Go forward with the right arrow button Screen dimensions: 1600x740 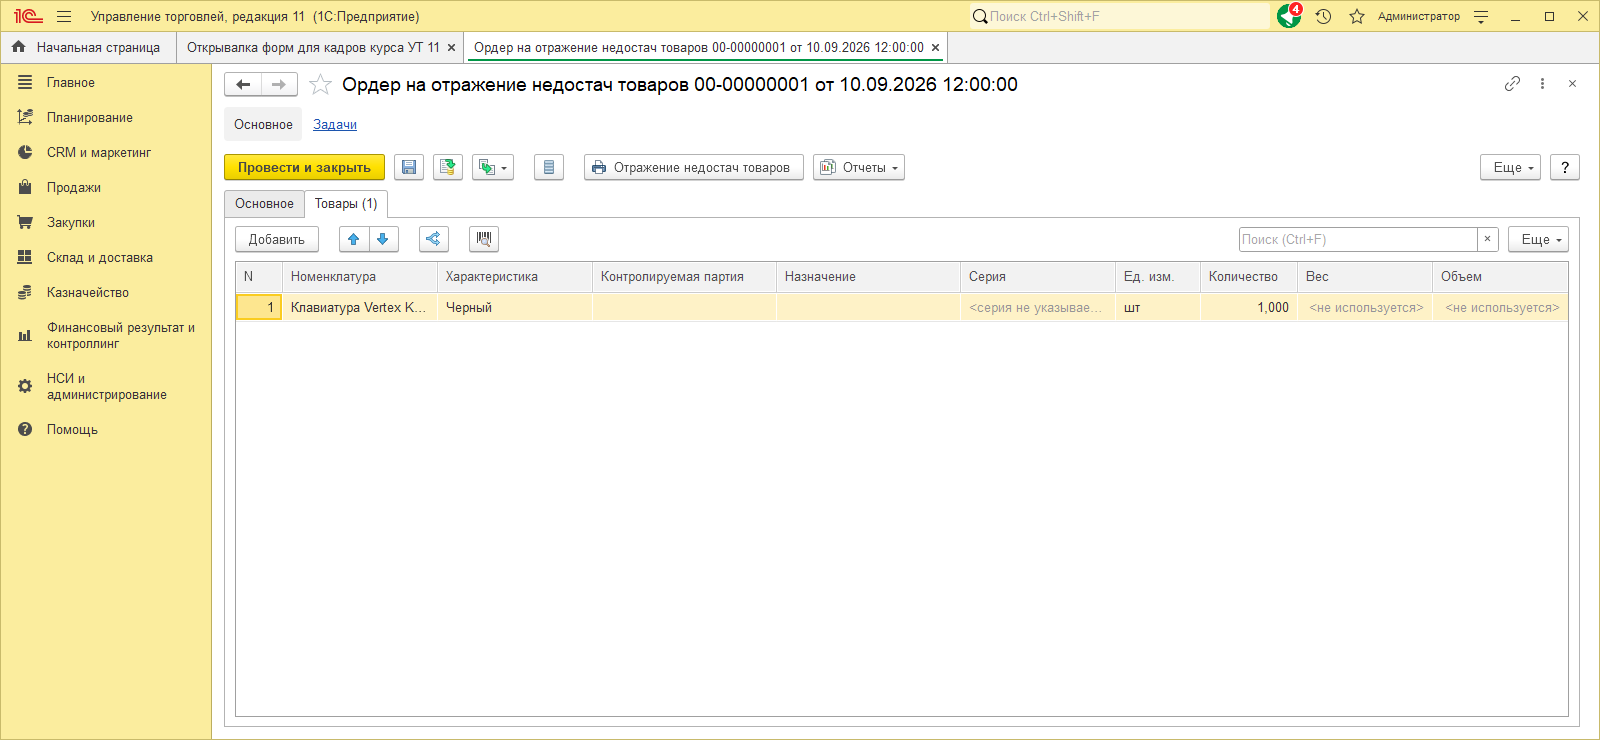click(x=279, y=85)
